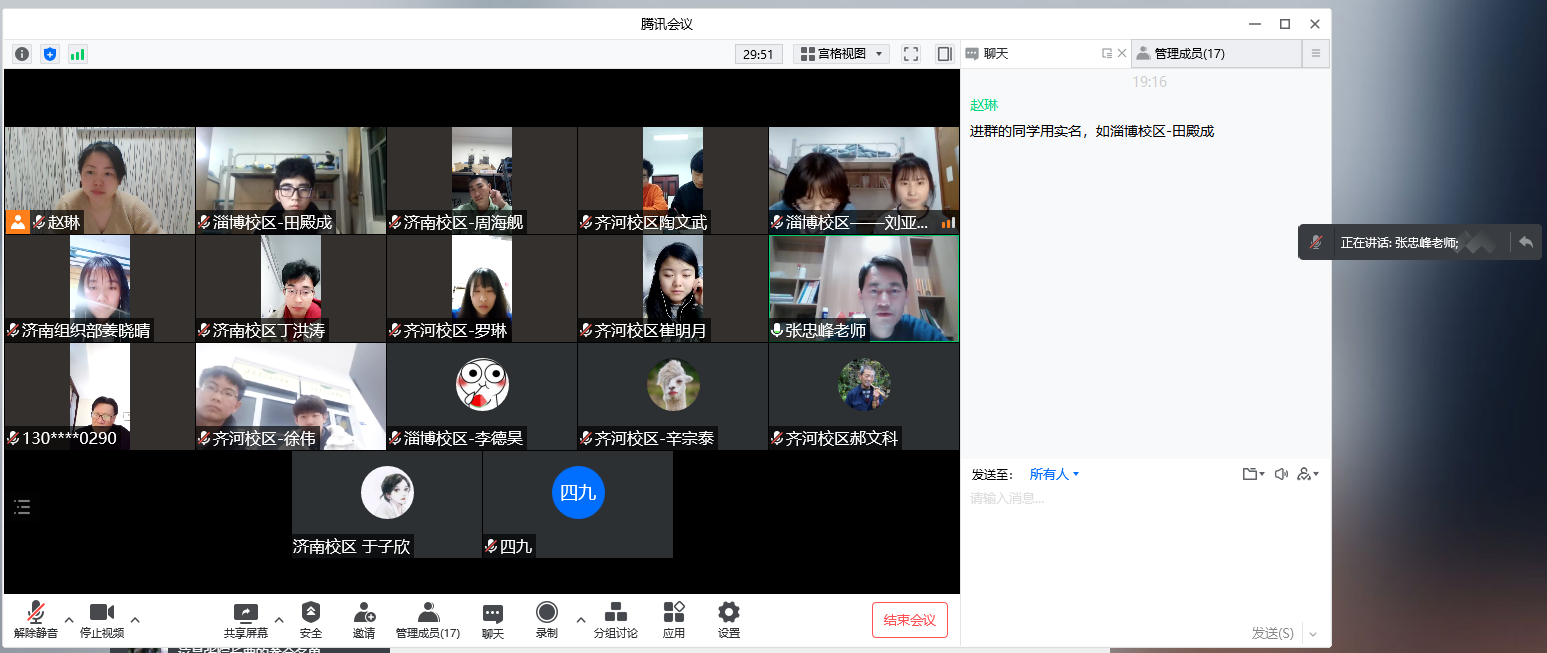The height and width of the screenshot is (653, 1547).
Task: Expand the audio options arrow beside 解除静音
Action: tap(69, 620)
